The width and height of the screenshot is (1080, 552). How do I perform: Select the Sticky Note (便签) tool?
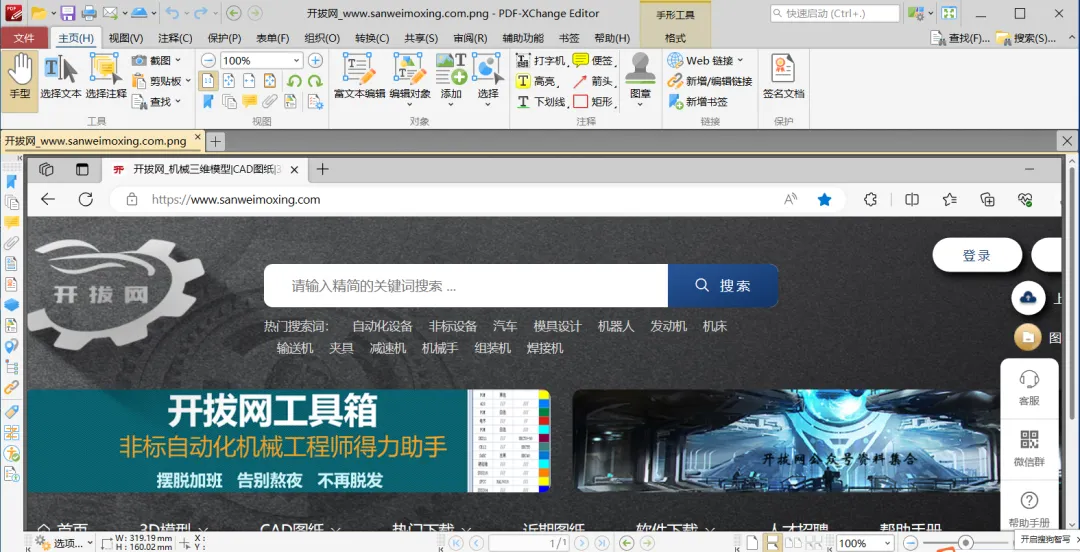pos(593,61)
